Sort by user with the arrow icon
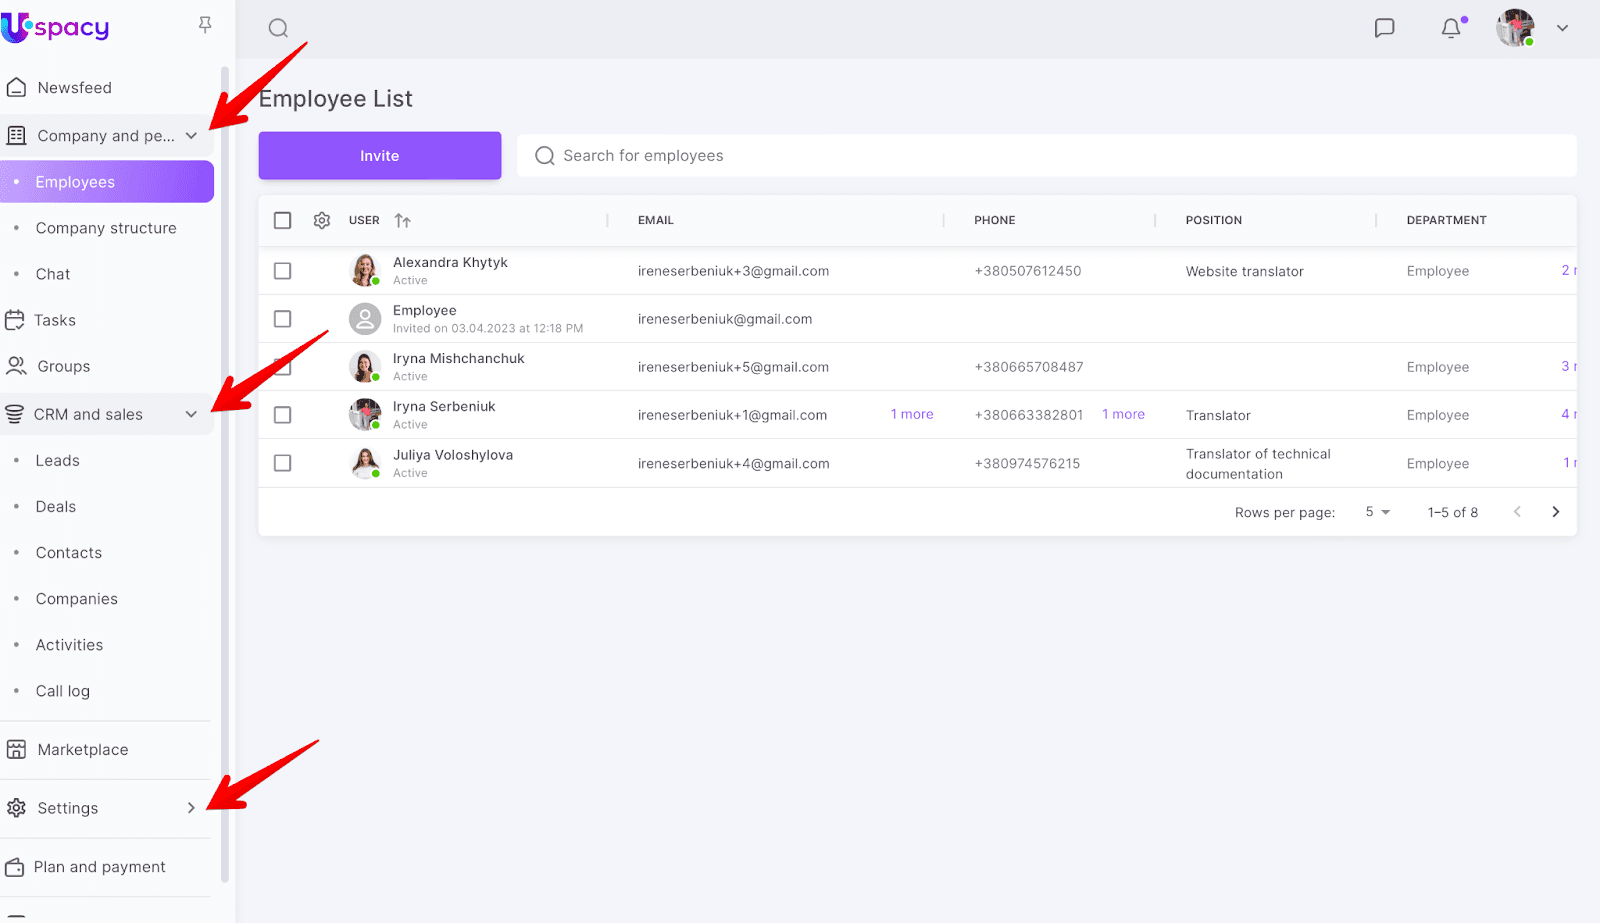This screenshot has height=923, width=1600. 402,221
